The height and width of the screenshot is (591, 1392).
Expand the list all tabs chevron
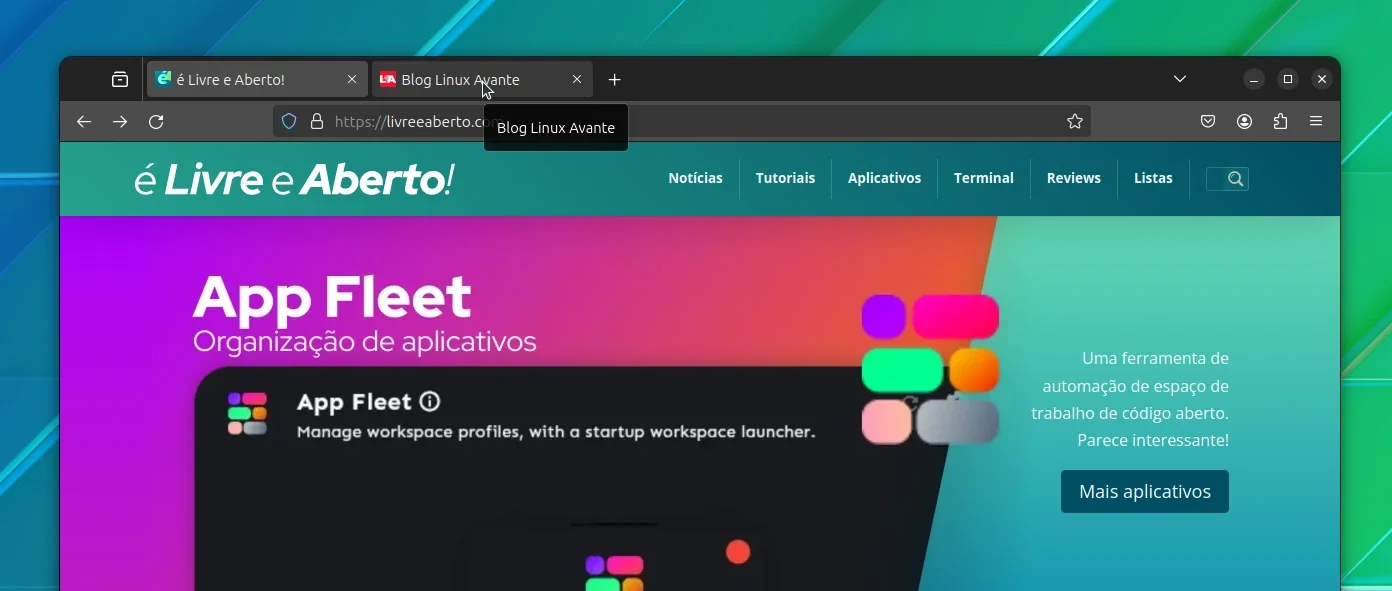tap(1180, 79)
